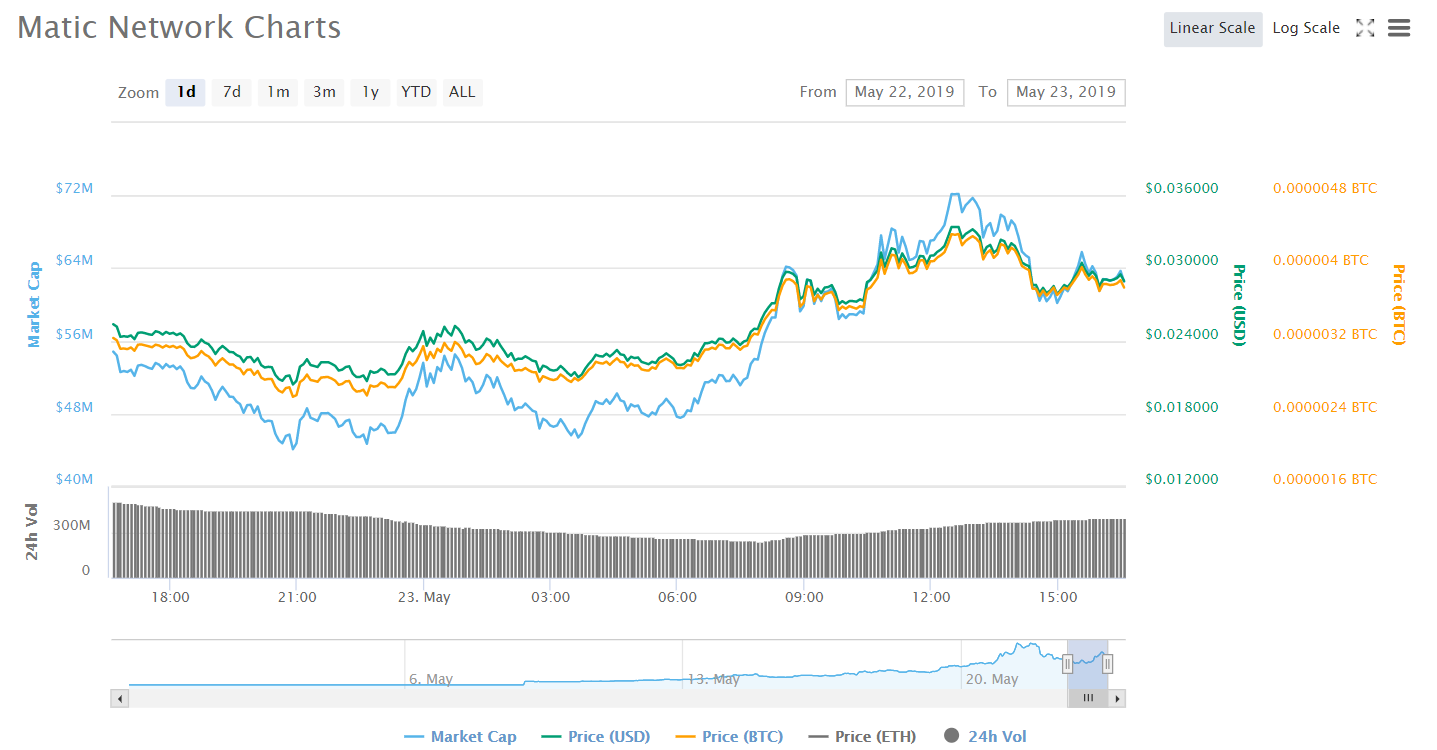Click the vertical Market Cap axis title
Image resolution: width=1437 pixels, height=750 pixels.
tap(35, 305)
